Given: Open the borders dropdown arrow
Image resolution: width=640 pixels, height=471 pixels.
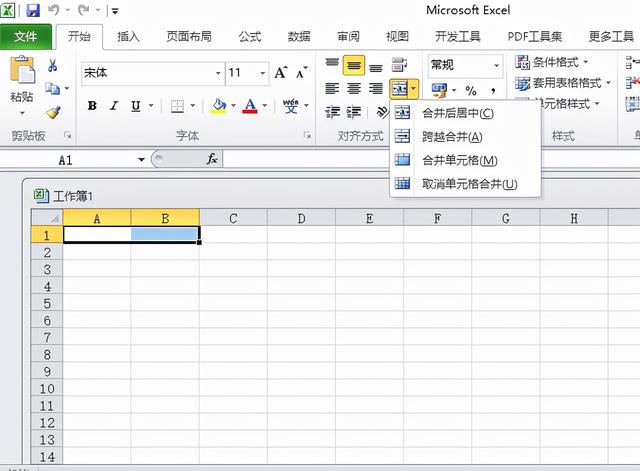Looking at the screenshot, I should pos(193,106).
